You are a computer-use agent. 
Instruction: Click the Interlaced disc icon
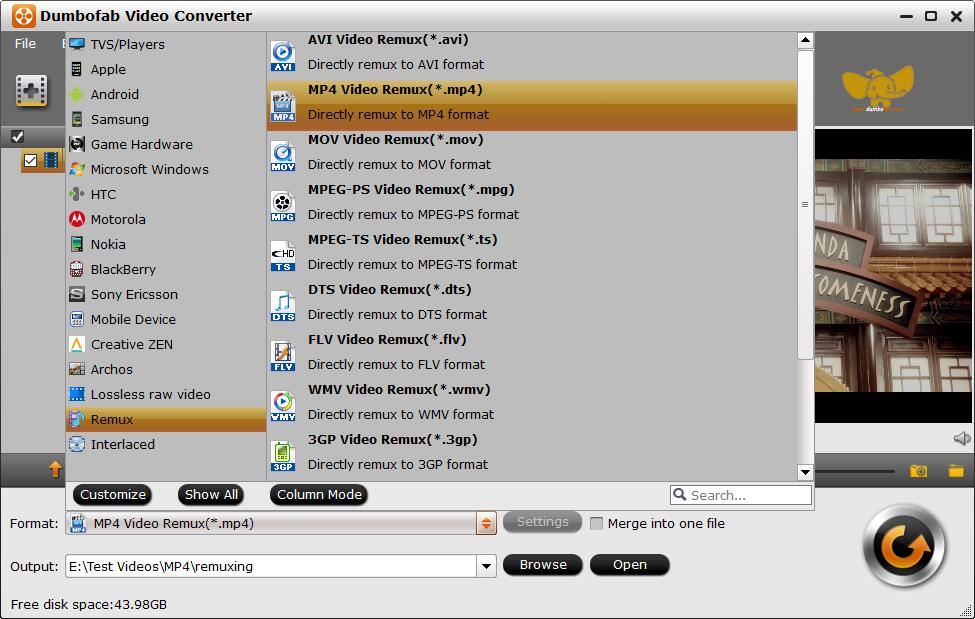(76, 444)
